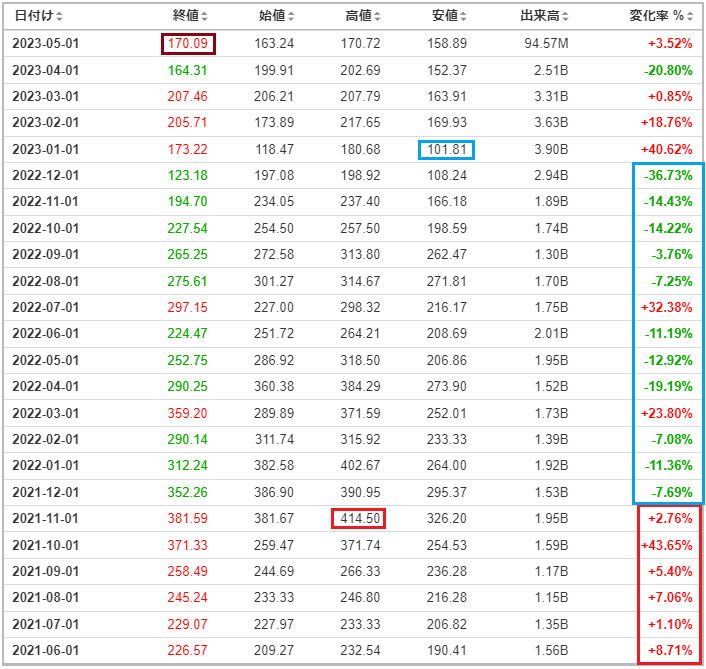
Task: Click the -20.80% change for 2023-04-01
Action: point(668,71)
